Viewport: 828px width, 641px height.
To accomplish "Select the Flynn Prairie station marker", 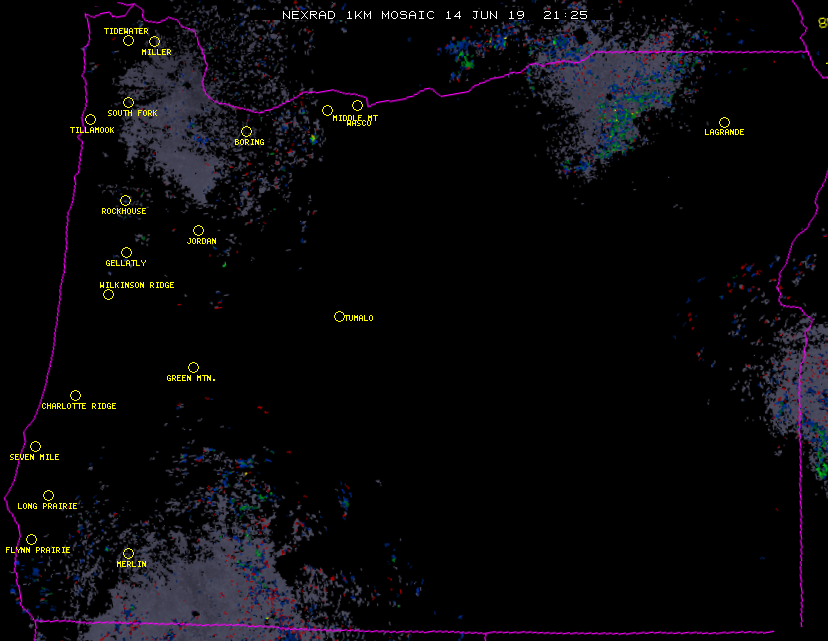I will [31, 539].
